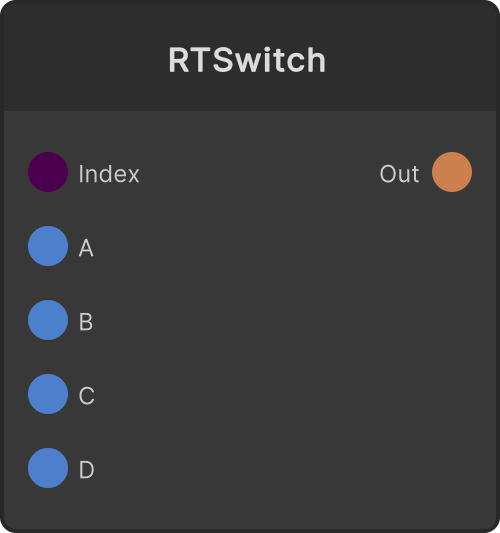The image size is (500, 533).
Task: Select the blue input port D
Action: (x=48, y=468)
